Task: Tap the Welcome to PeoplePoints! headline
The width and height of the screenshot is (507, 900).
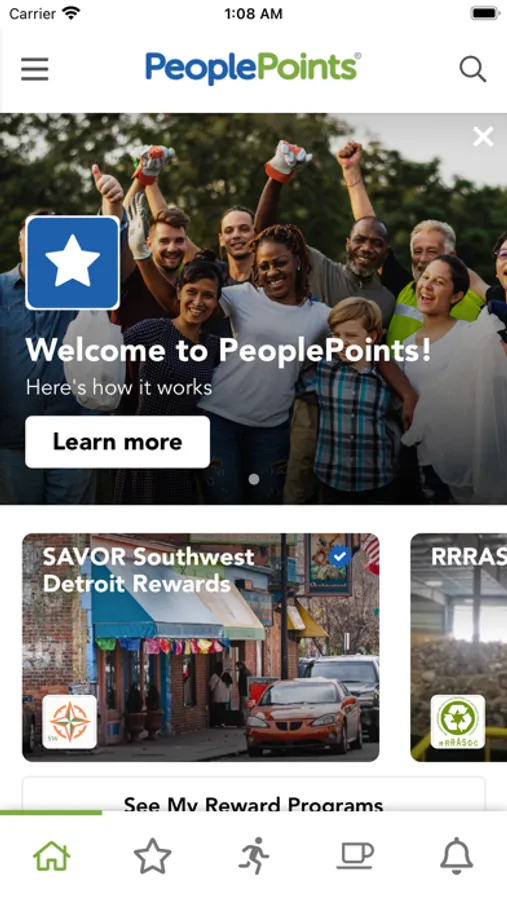Action: pos(229,350)
